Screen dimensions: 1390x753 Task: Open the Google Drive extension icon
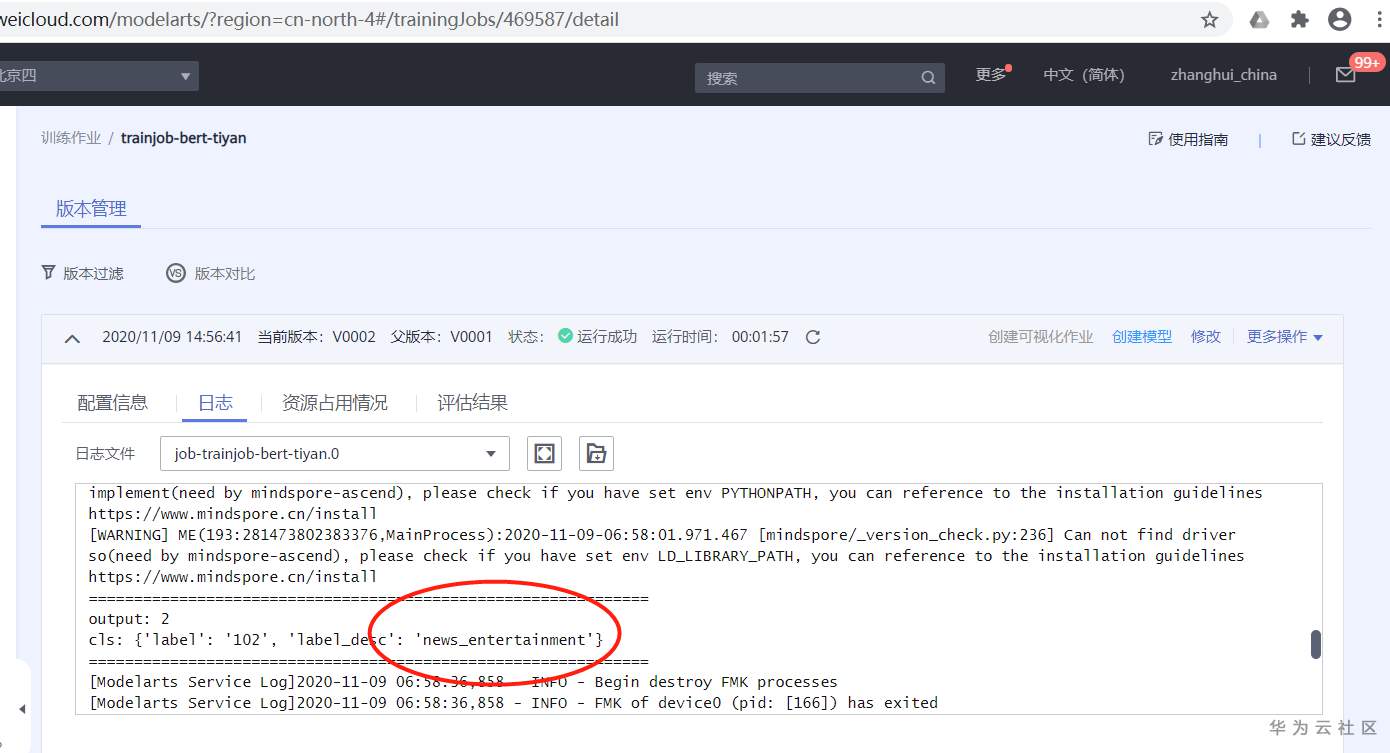pos(1260,20)
